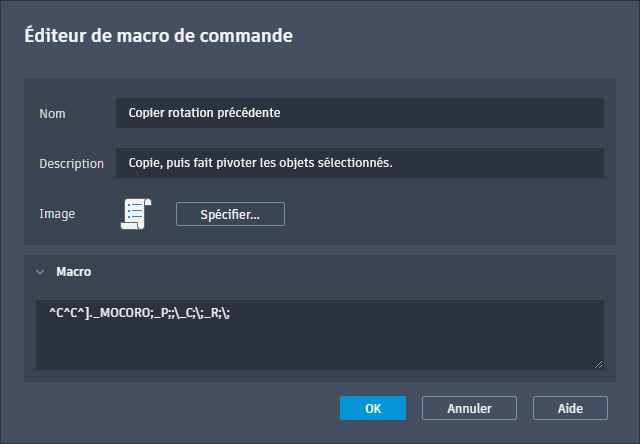Click the 'Éditeur de macro de commande' title
The width and height of the screenshot is (640, 444).
click(158, 37)
